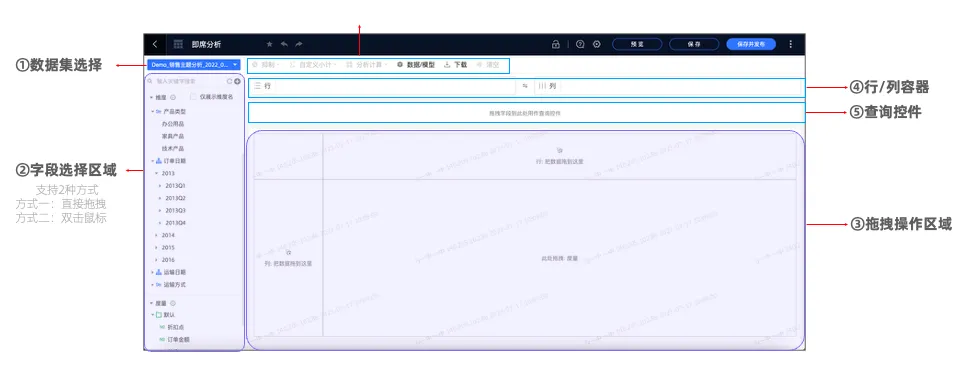
Task: Open the 自定义小计 toolbar dropdown
Action: 313,65
